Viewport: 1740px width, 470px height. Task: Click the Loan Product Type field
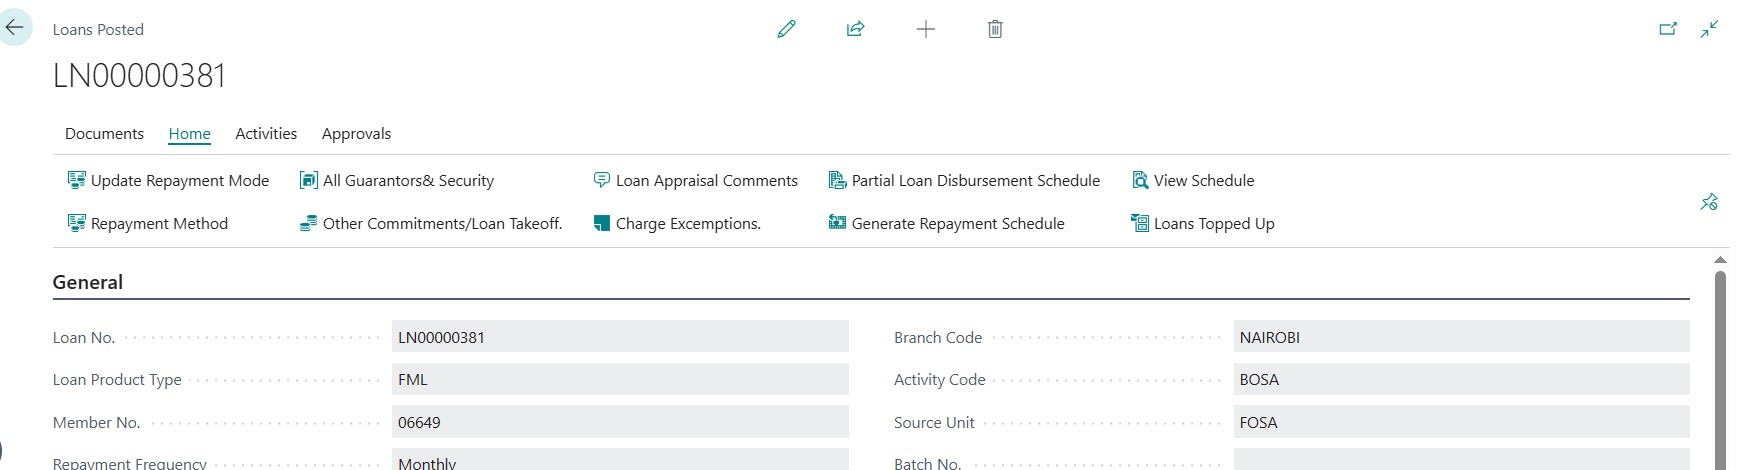[x=619, y=380]
